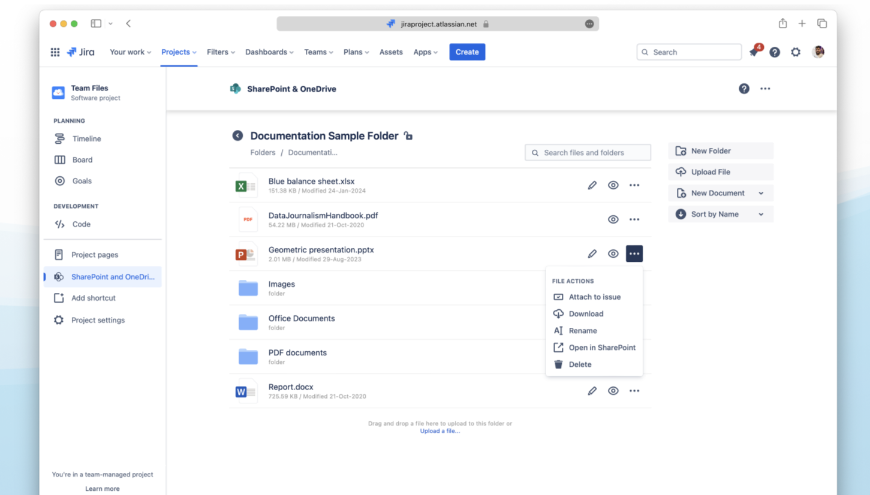
Task: Open the help icon in top navigation
Action: pyautogui.click(x=775, y=52)
